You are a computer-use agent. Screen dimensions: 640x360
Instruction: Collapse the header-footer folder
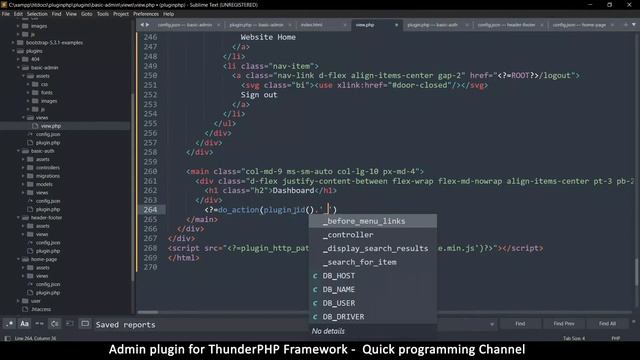click(x=18, y=218)
